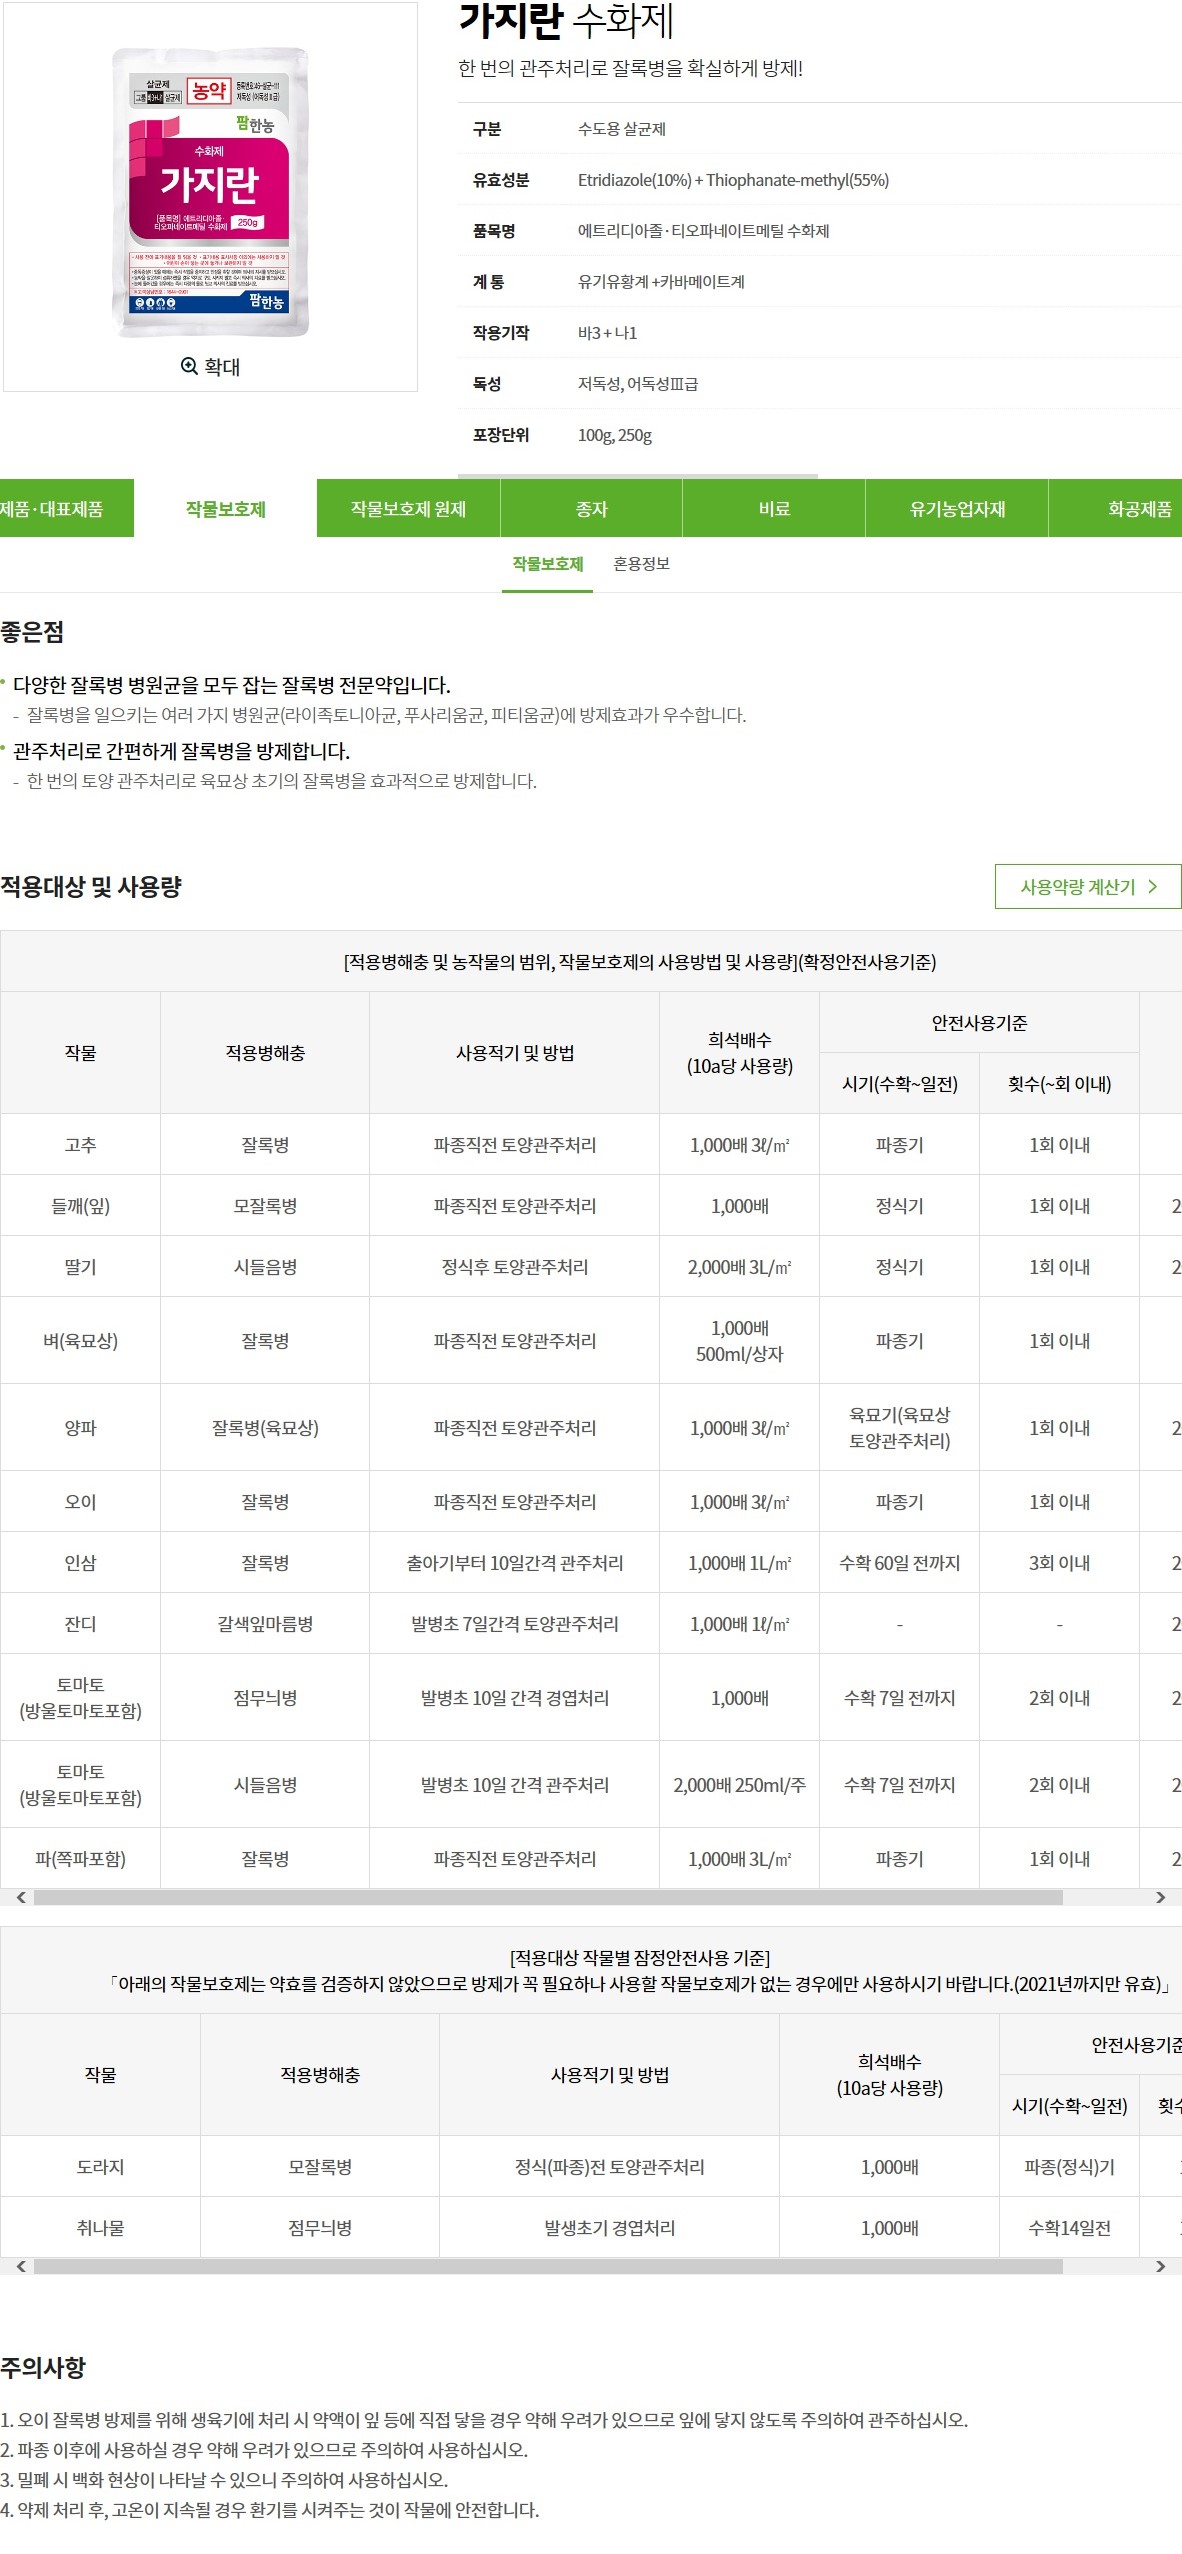1182x2554 pixels.
Task: Open the 작물보호제 원제 tab
Action: pos(408,509)
